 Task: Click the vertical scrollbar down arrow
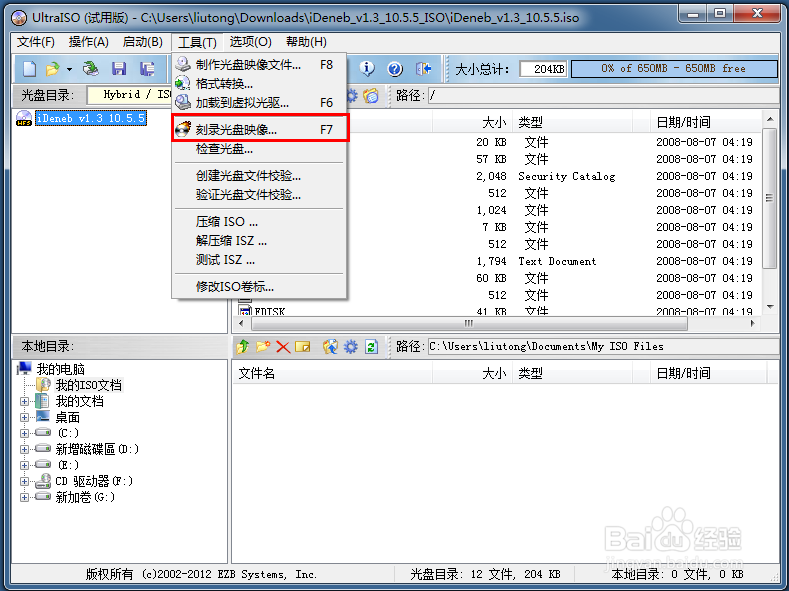(770, 307)
